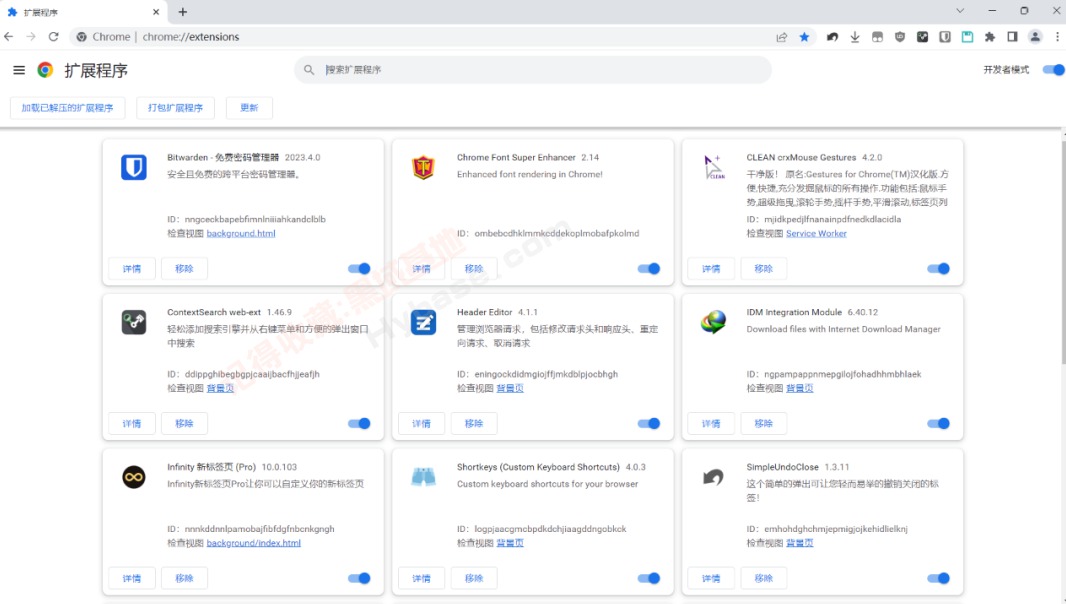
Task: Click the Header Editor card icon
Action: pyautogui.click(x=423, y=322)
